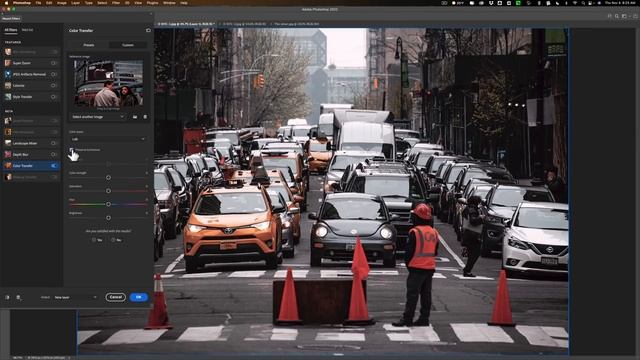Screen dimensions: 640x360
Task: Select the Super Zoom filter row label
Action: pyautogui.click(x=22, y=63)
